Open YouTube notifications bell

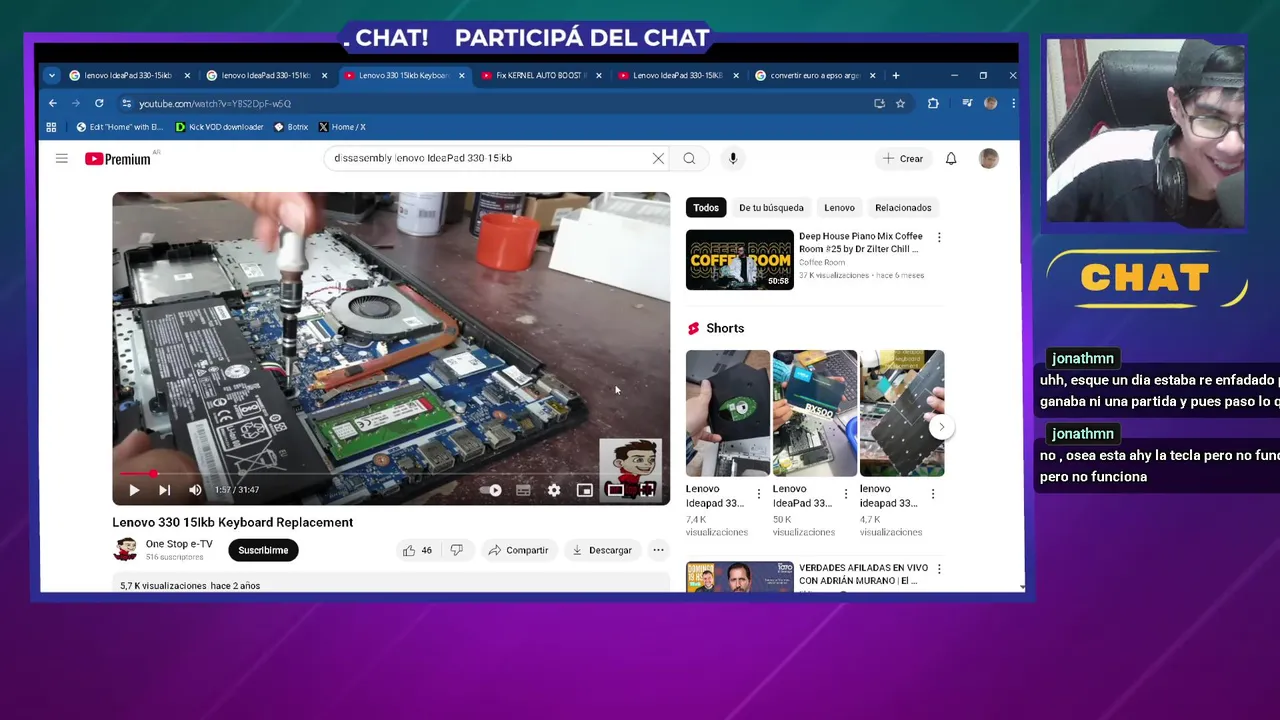951,158
